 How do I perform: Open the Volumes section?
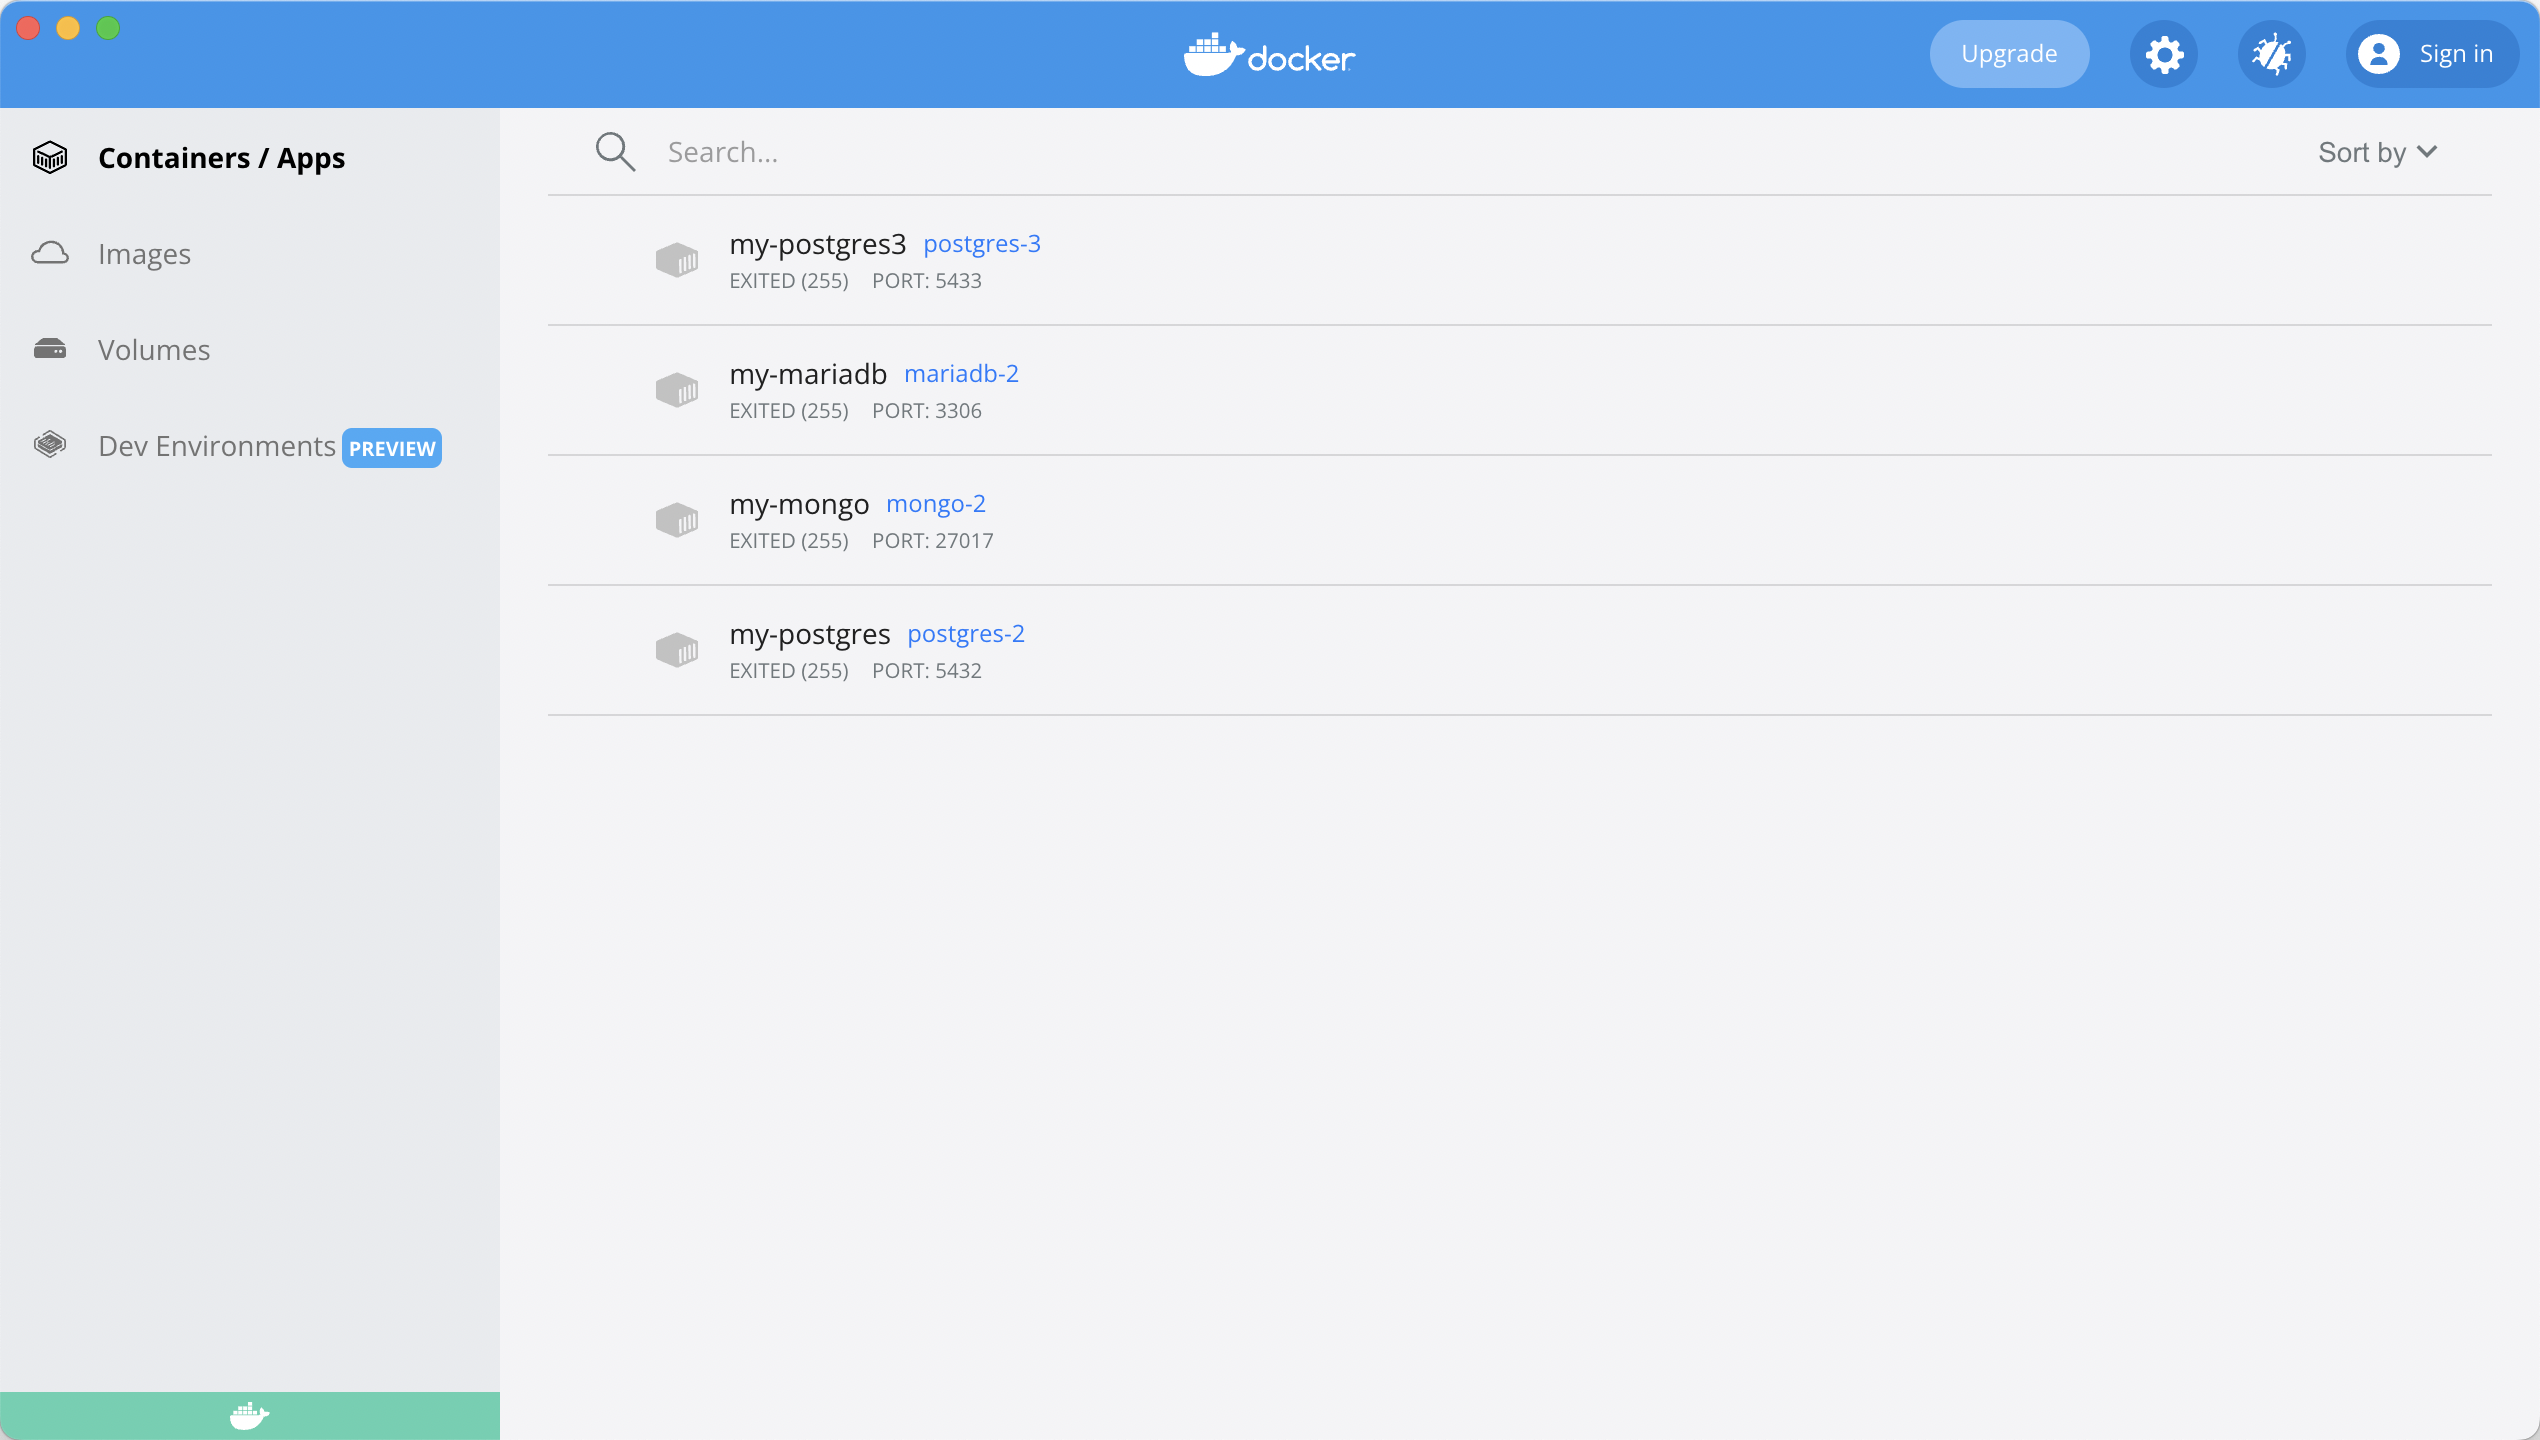[154, 350]
